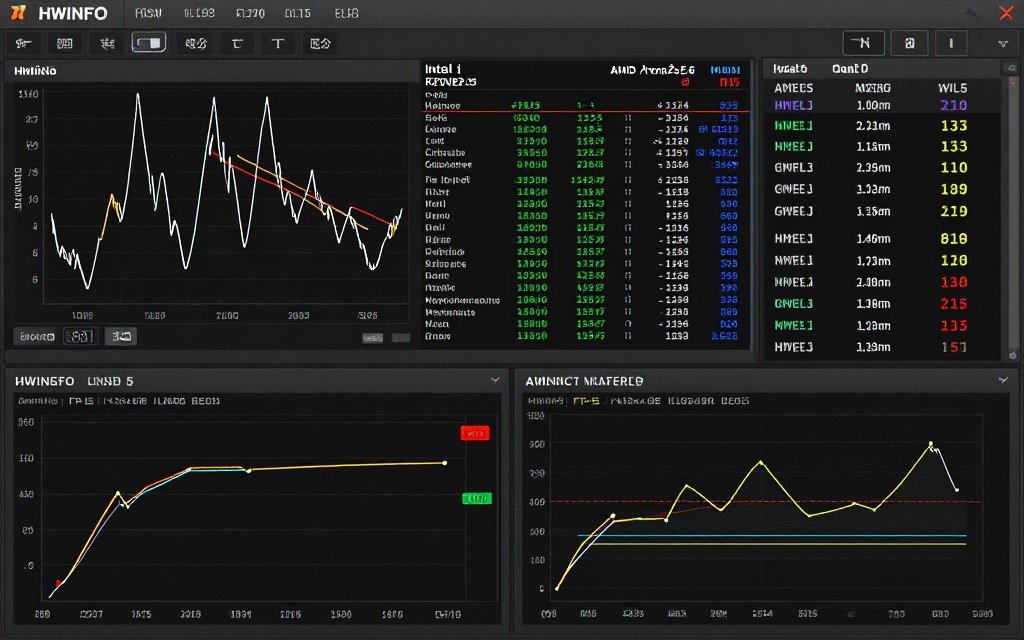Click the WIL5 column header
The image size is (1024, 640).
tap(952, 88)
